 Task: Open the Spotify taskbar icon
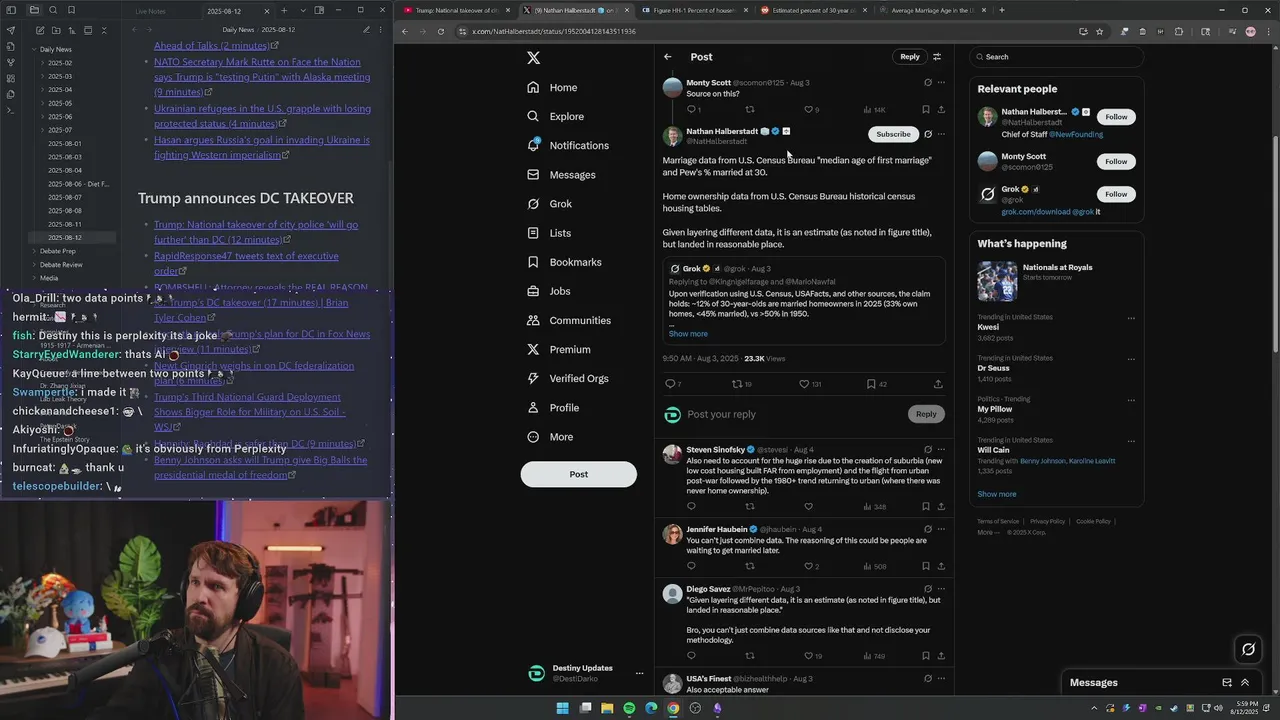click(629, 708)
